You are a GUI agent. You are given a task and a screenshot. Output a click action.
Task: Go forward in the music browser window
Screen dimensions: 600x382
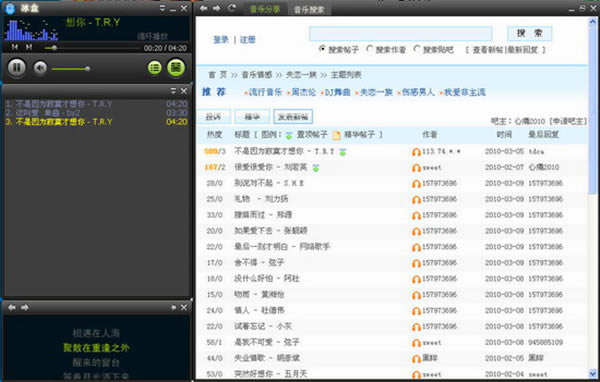[x=217, y=8]
